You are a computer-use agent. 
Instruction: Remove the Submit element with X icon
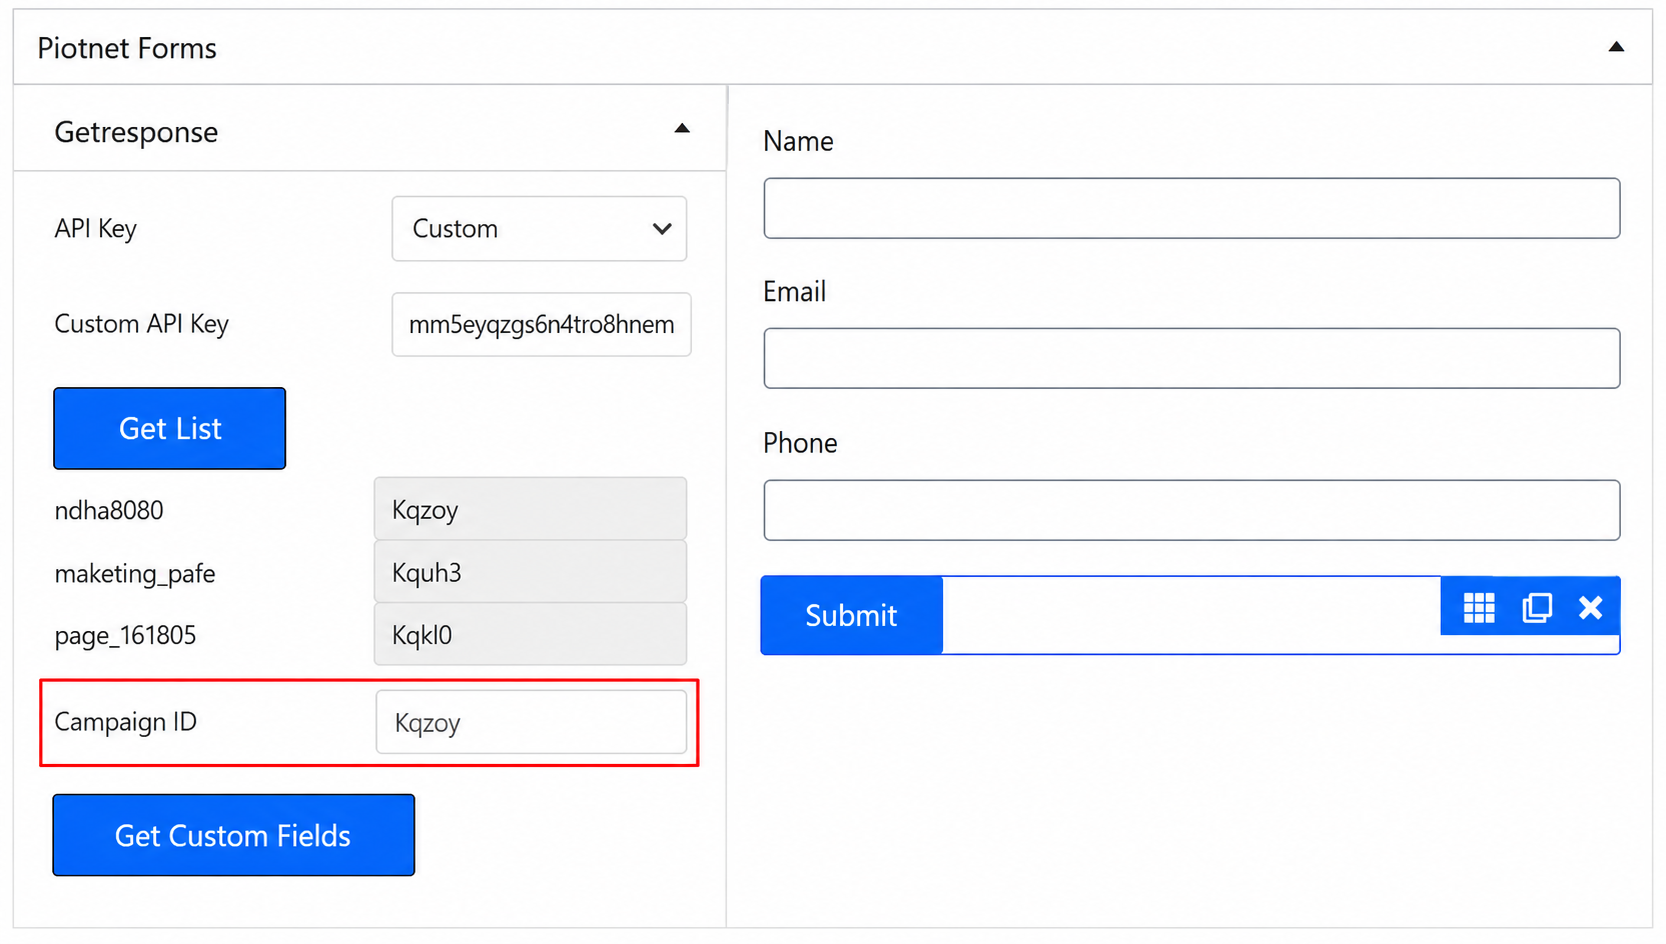coord(1590,608)
